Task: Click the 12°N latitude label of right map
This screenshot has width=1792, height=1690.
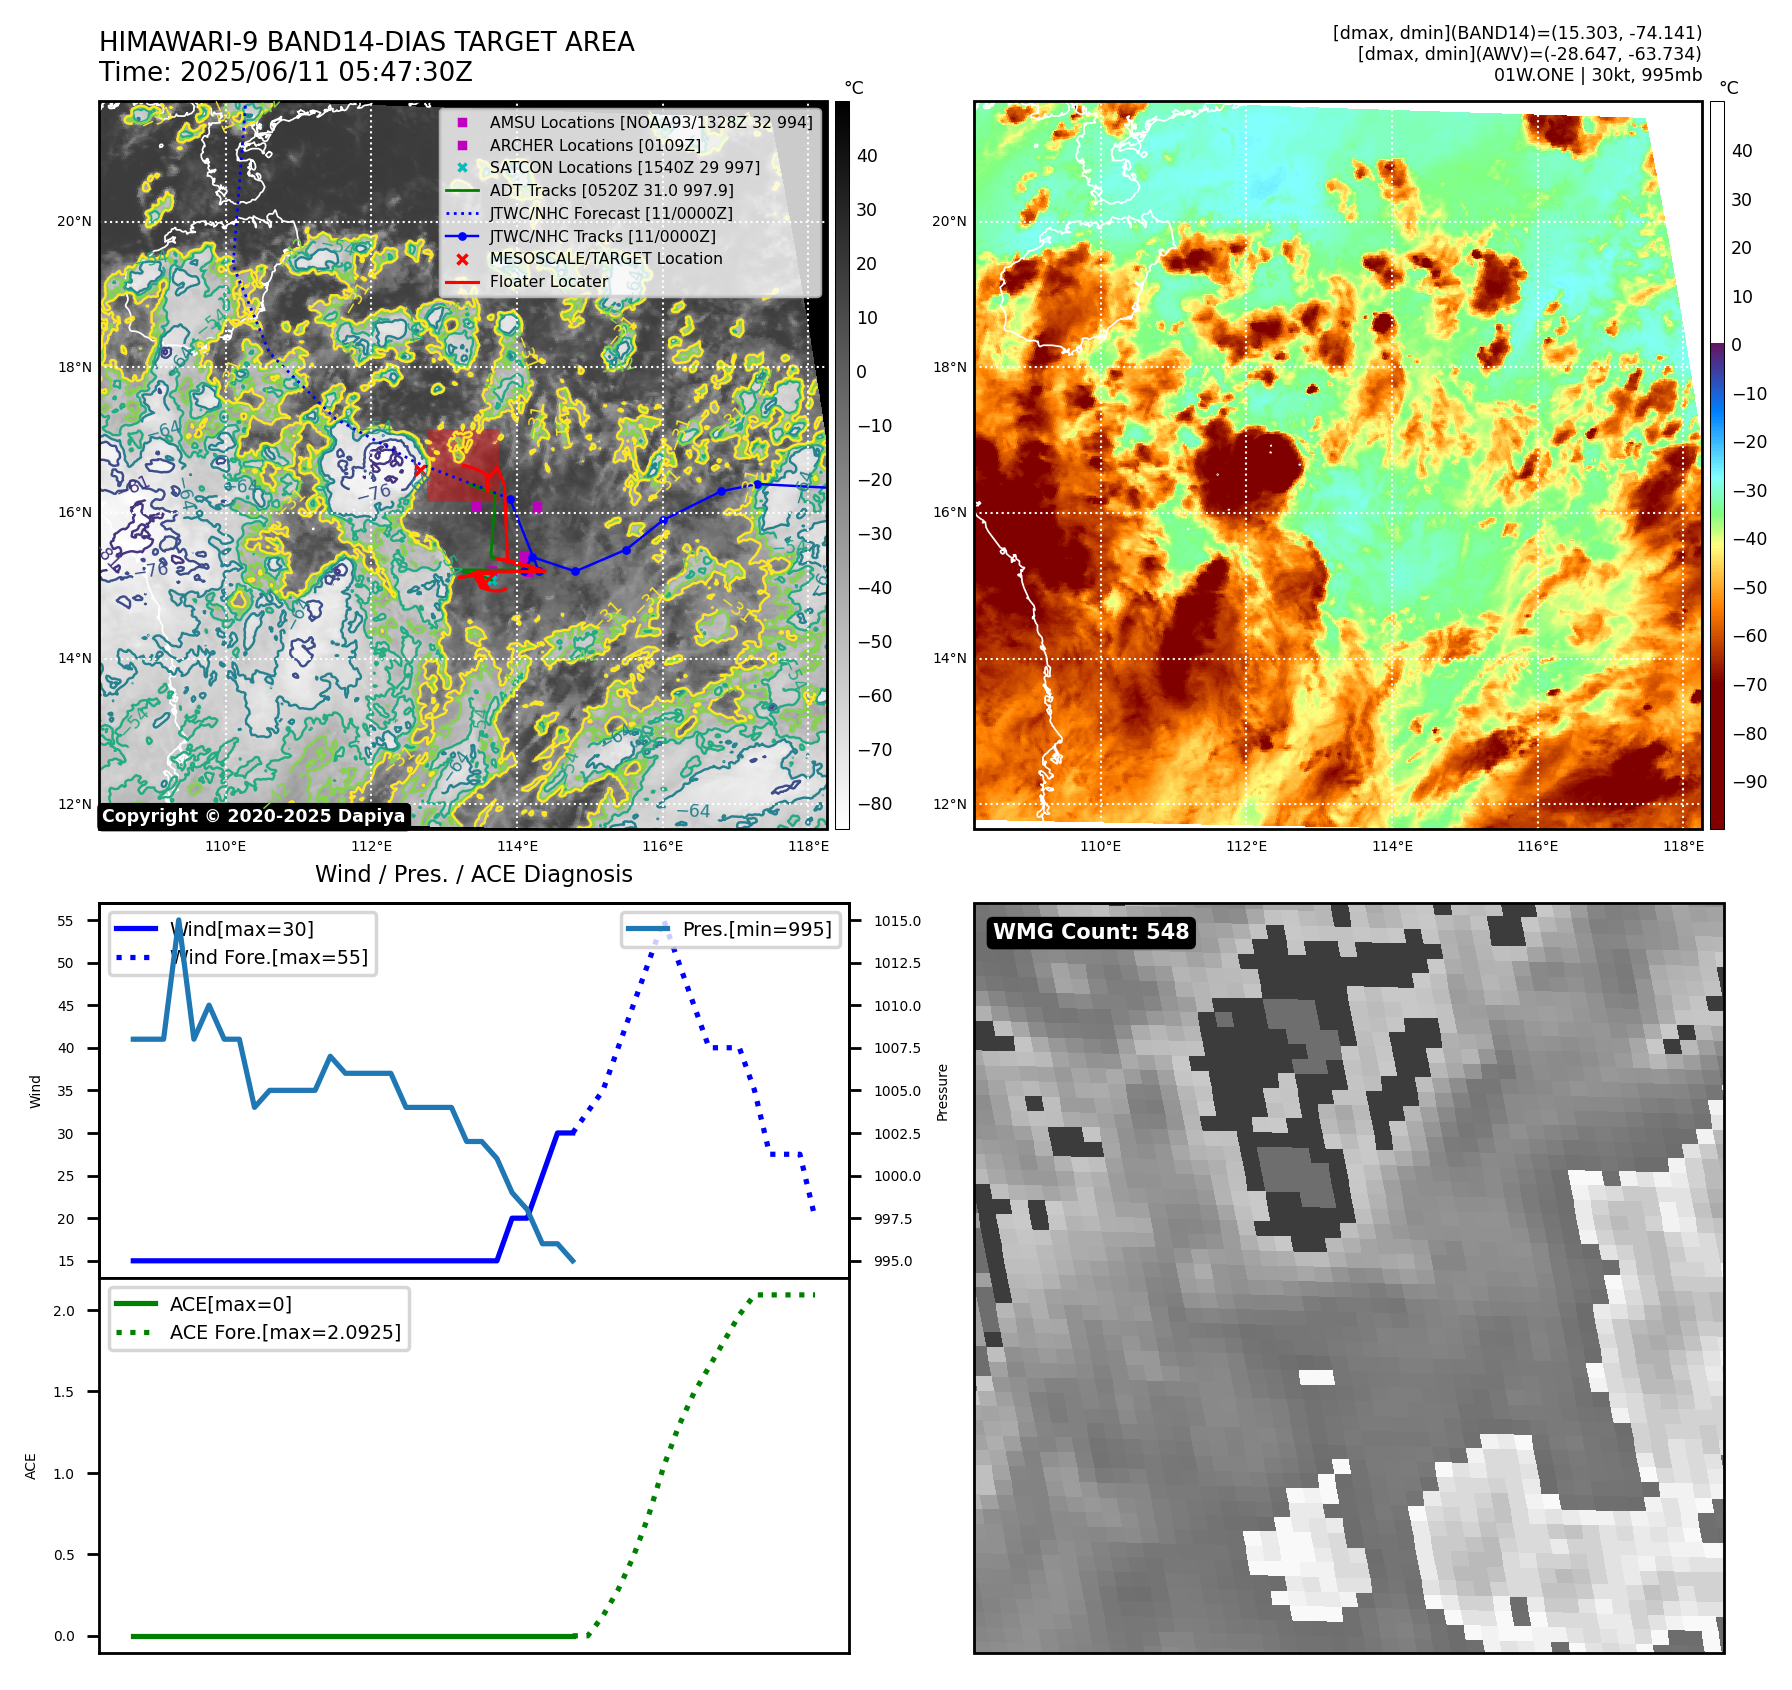Action: [x=950, y=804]
